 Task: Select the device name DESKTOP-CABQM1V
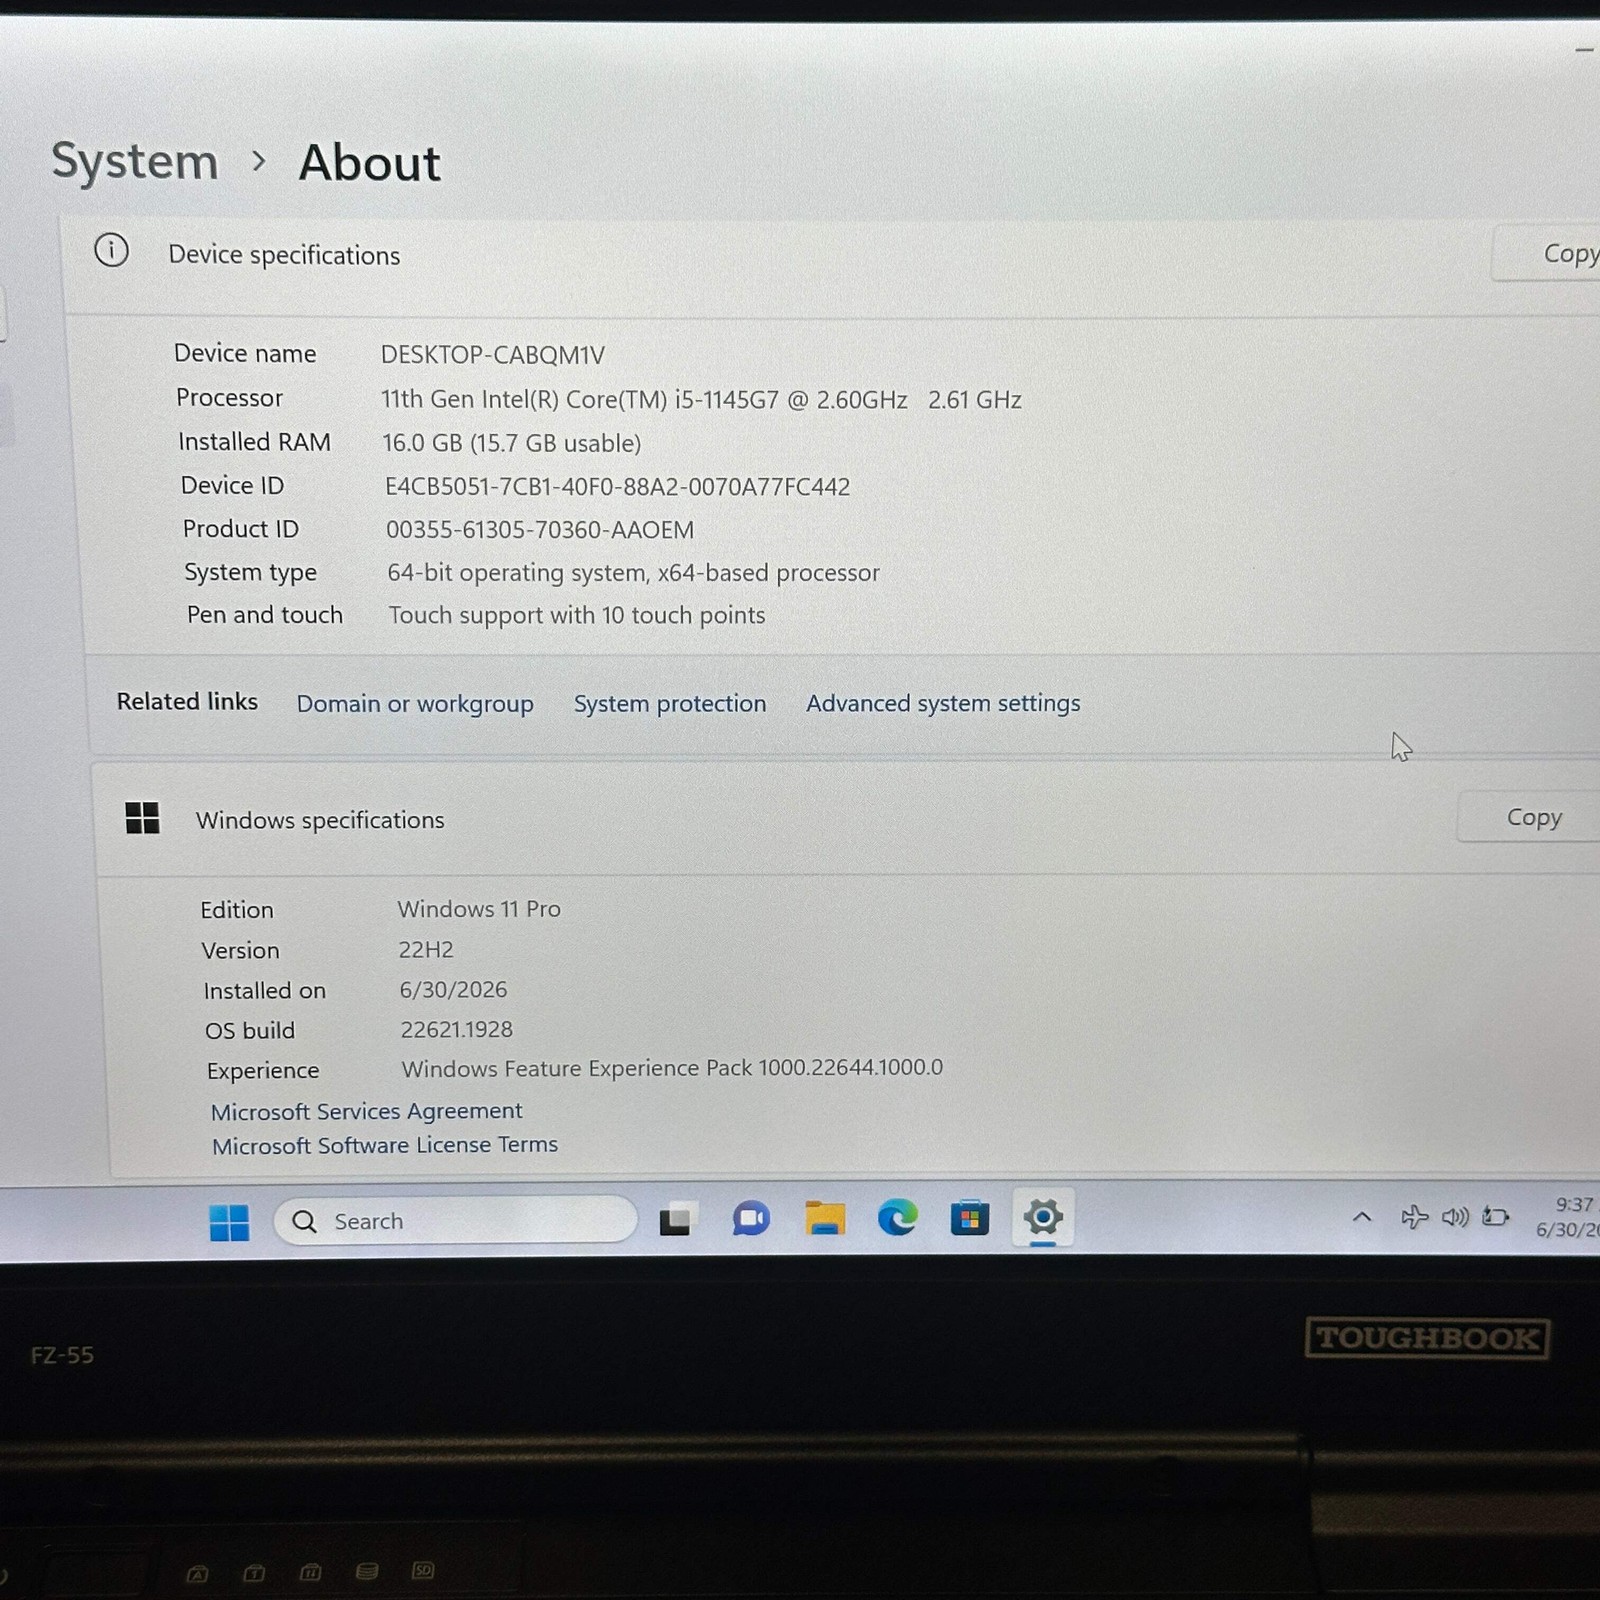point(493,355)
